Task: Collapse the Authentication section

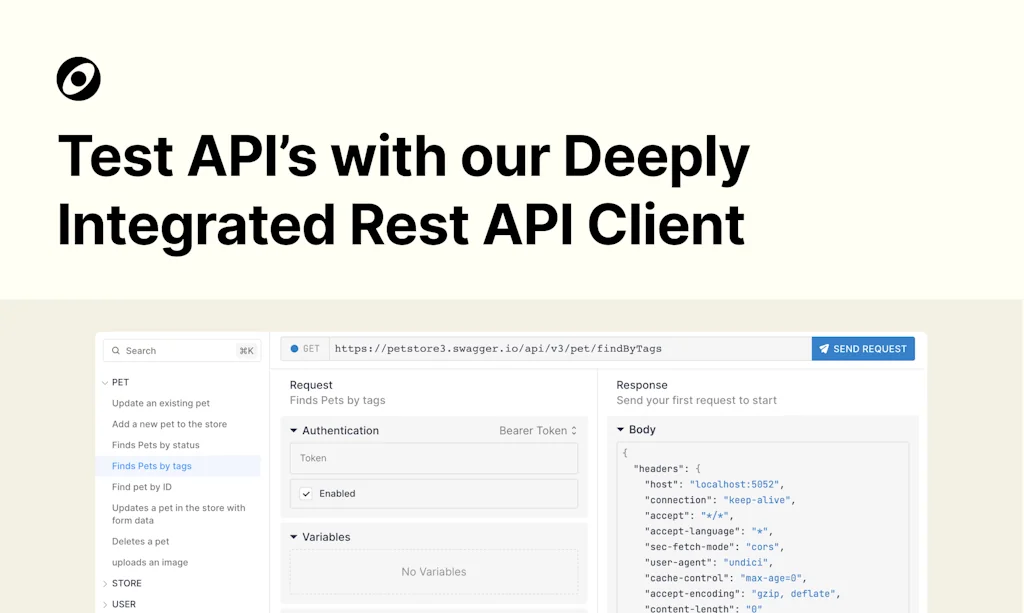Action: coord(294,431)
